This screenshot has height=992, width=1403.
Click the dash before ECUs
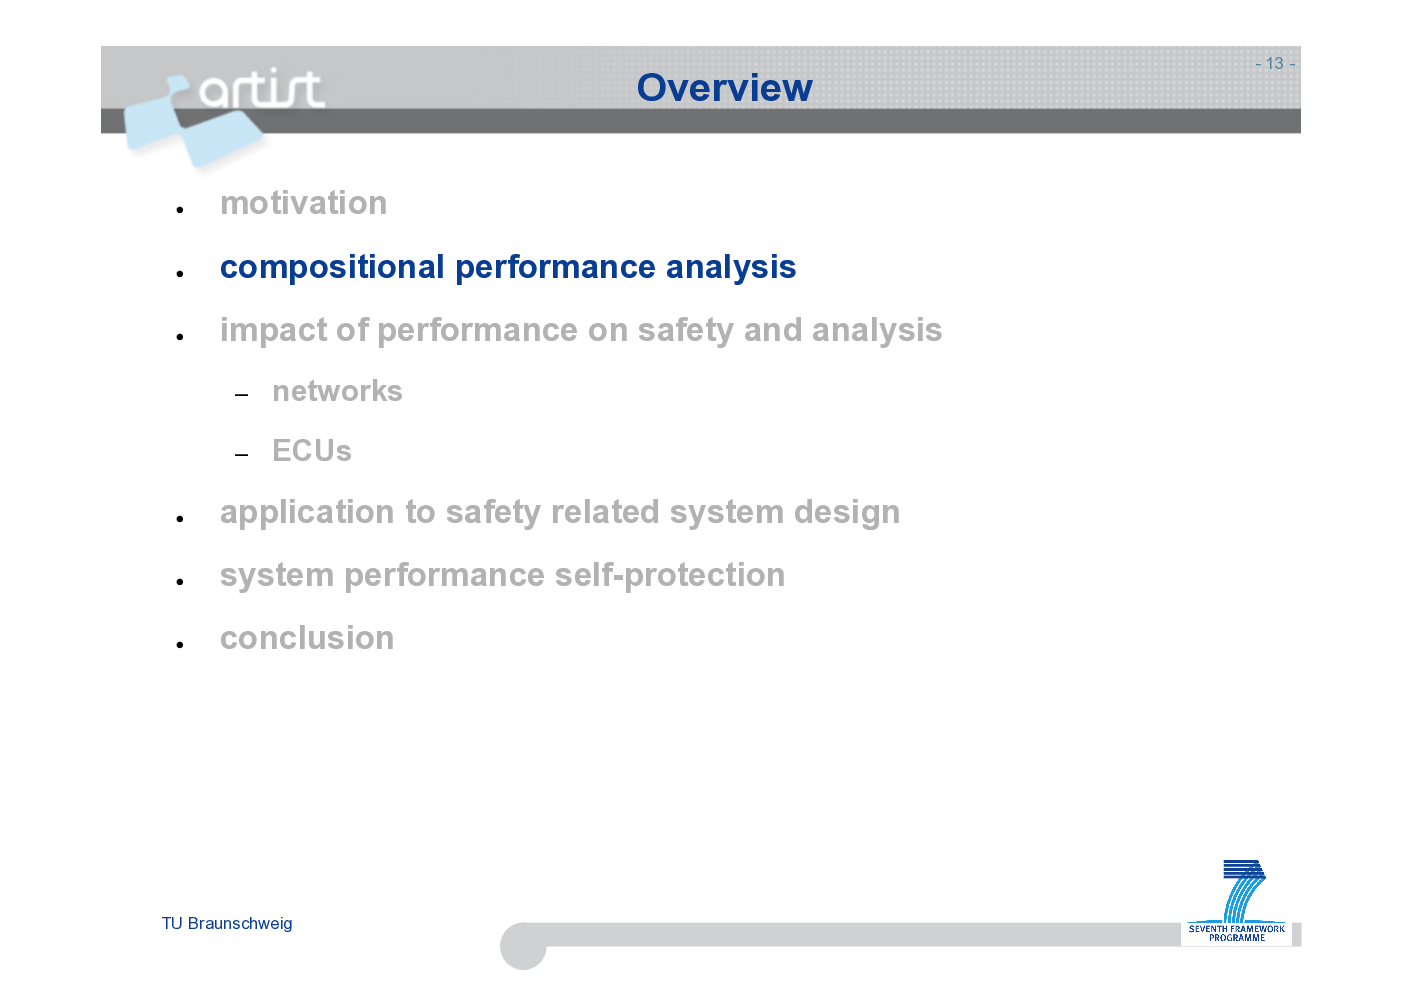(x=241, y=455)
